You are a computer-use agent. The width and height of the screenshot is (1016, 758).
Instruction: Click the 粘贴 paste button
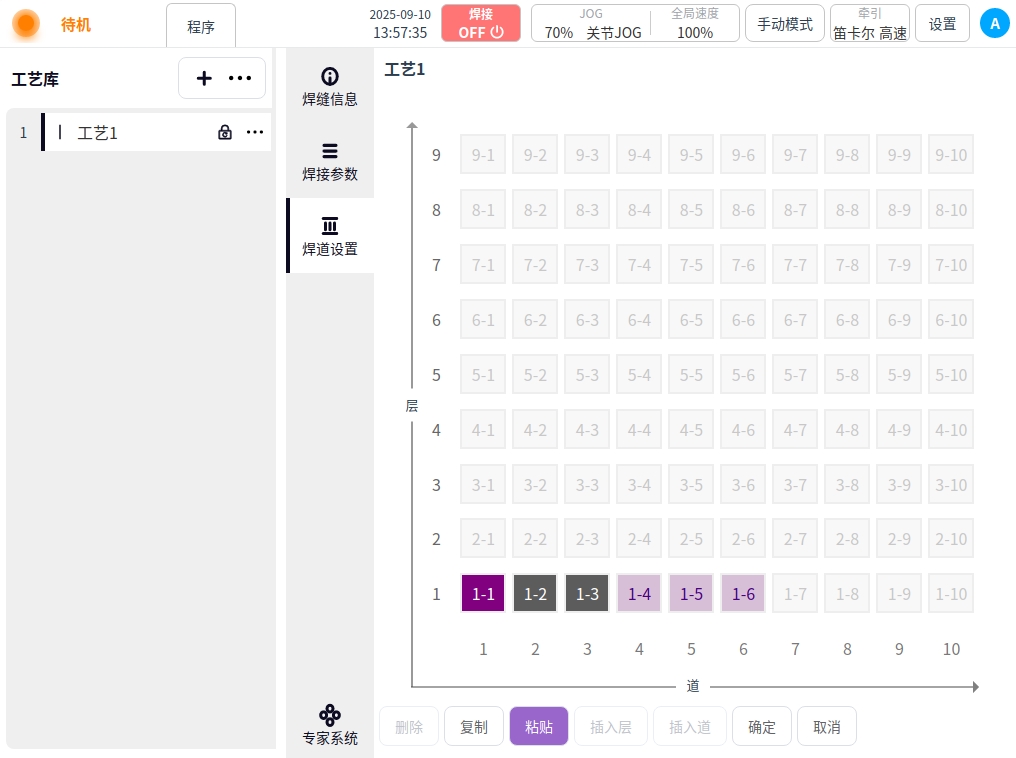point(539,727)
